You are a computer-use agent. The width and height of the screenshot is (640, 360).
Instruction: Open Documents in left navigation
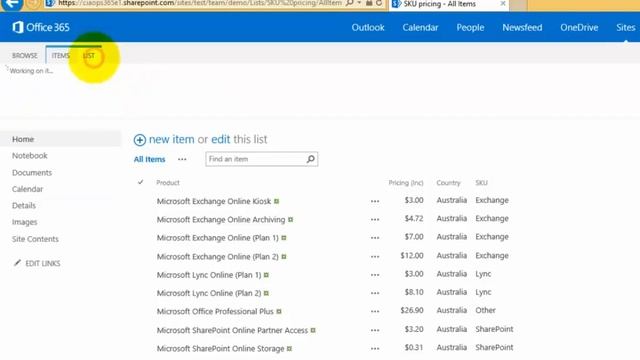click(32, 173)
